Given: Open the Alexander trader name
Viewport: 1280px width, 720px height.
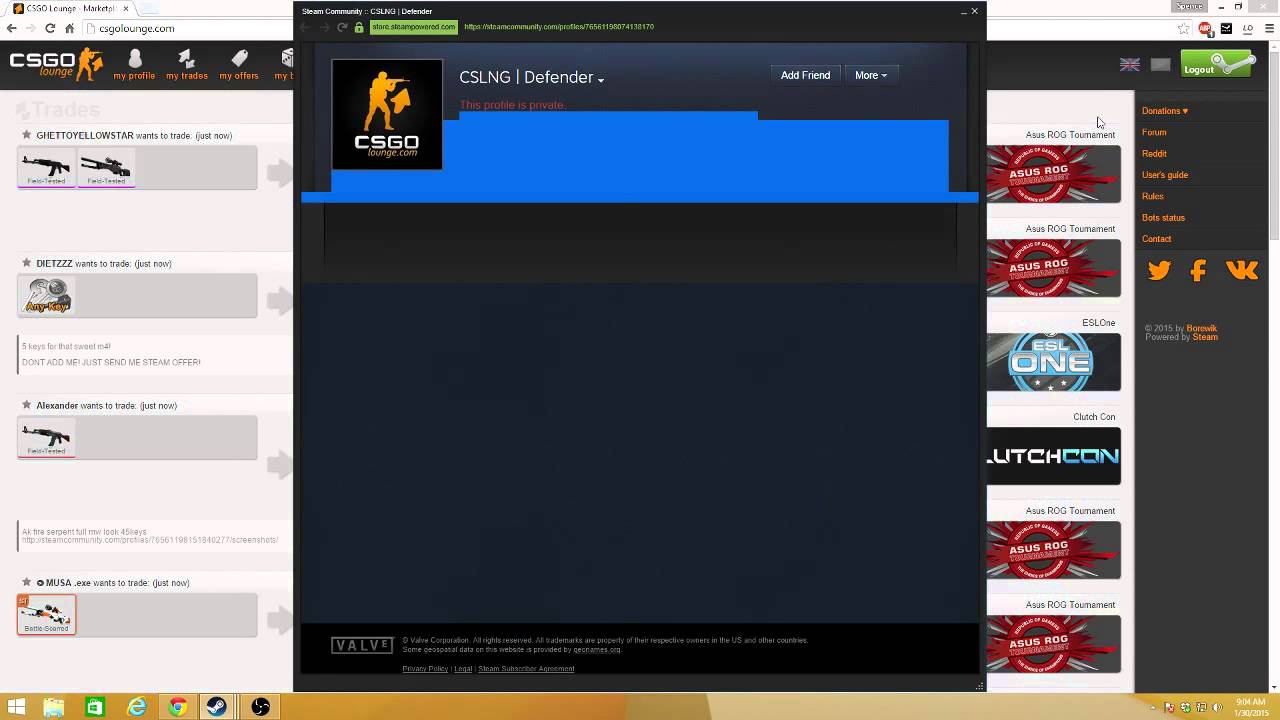Looking at the screenshot, I should 57,405.
